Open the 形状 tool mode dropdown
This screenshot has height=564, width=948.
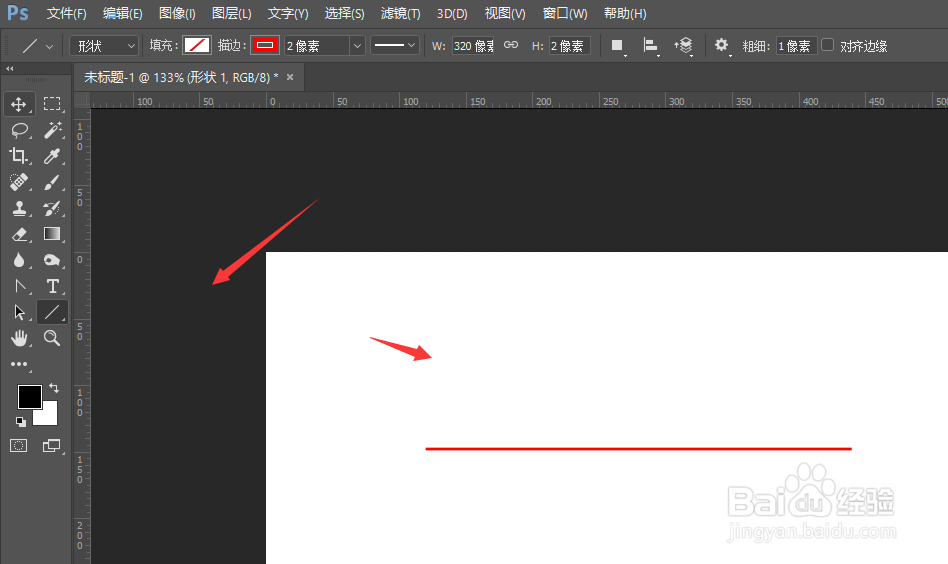click(104, 46)
